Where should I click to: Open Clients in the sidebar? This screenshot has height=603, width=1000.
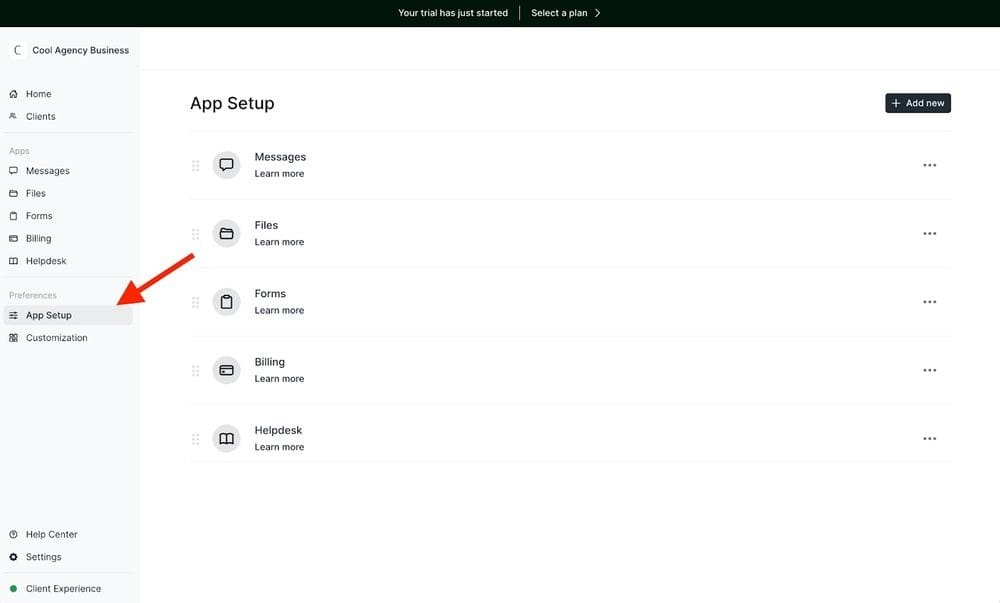(40, 116)
